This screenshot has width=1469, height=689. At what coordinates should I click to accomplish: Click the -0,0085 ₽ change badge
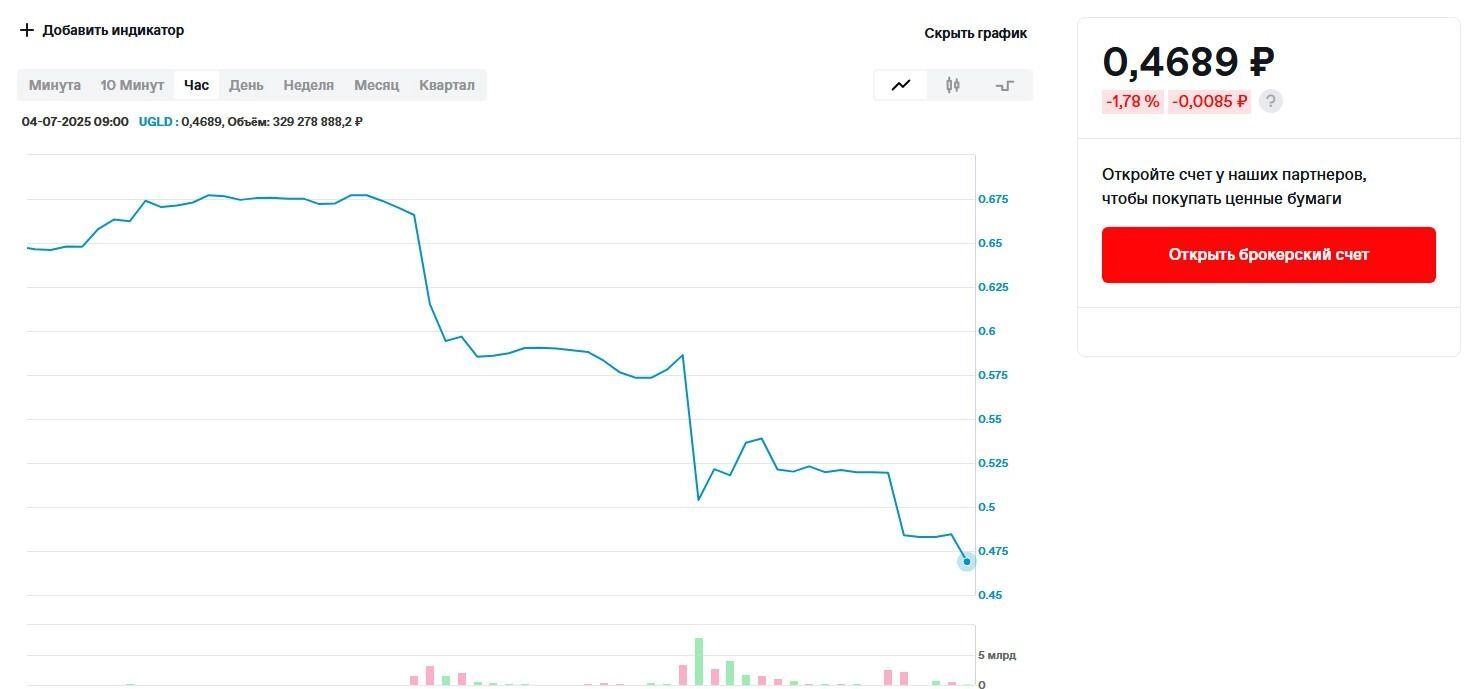click(1209, 101)
